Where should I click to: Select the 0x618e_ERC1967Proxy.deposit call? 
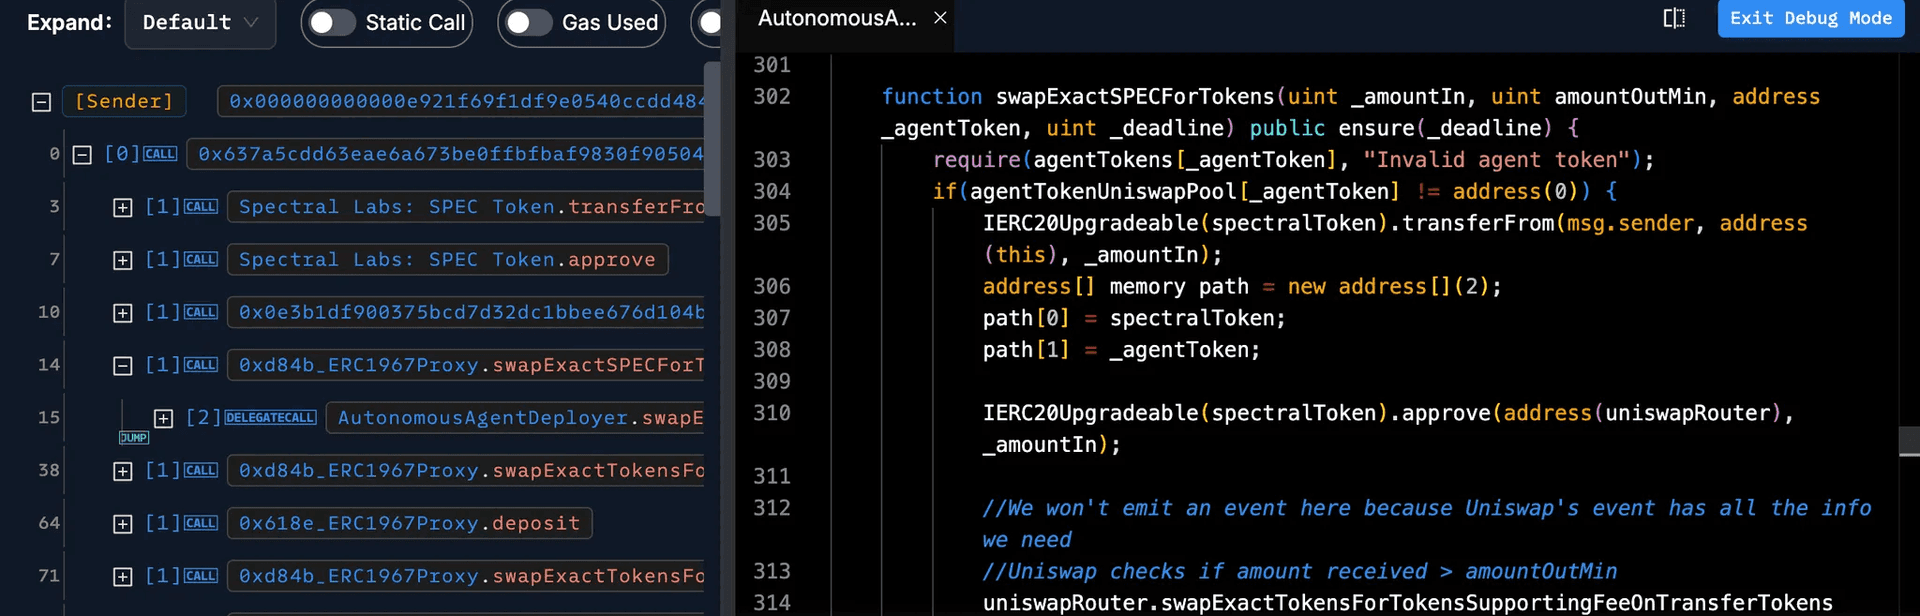pos(409,524)
